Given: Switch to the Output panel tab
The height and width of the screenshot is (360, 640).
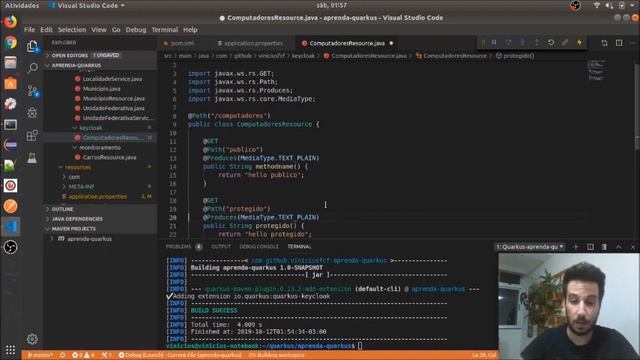Looking at the screenshot, I should tap(221, 247).
